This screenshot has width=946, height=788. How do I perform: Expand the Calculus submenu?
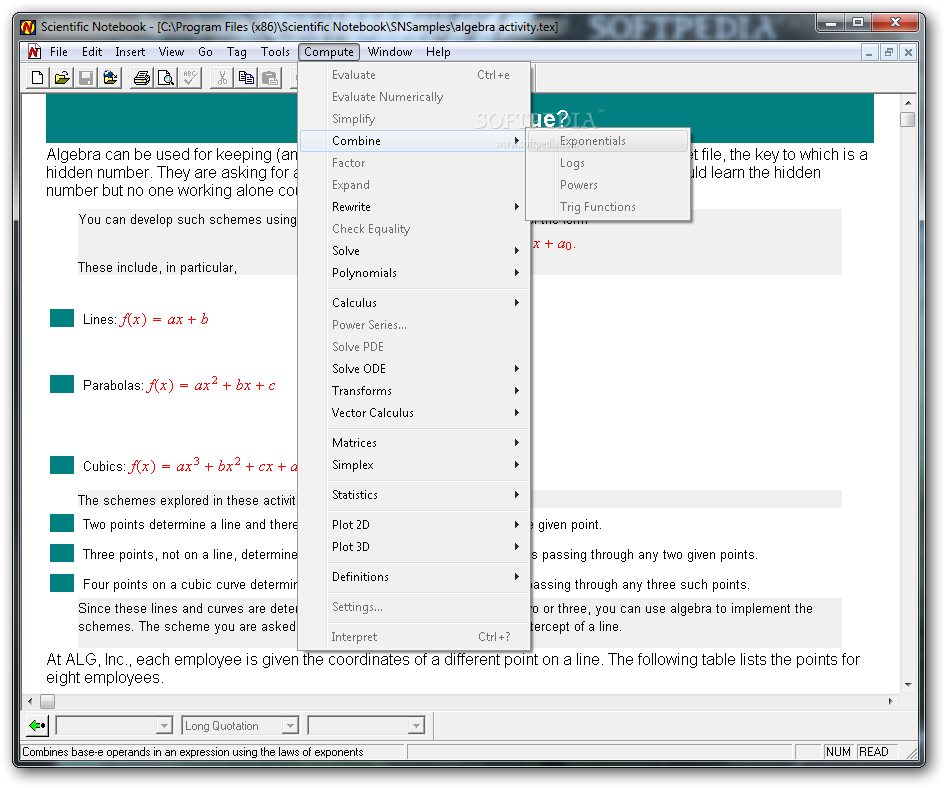coord(415,303)
